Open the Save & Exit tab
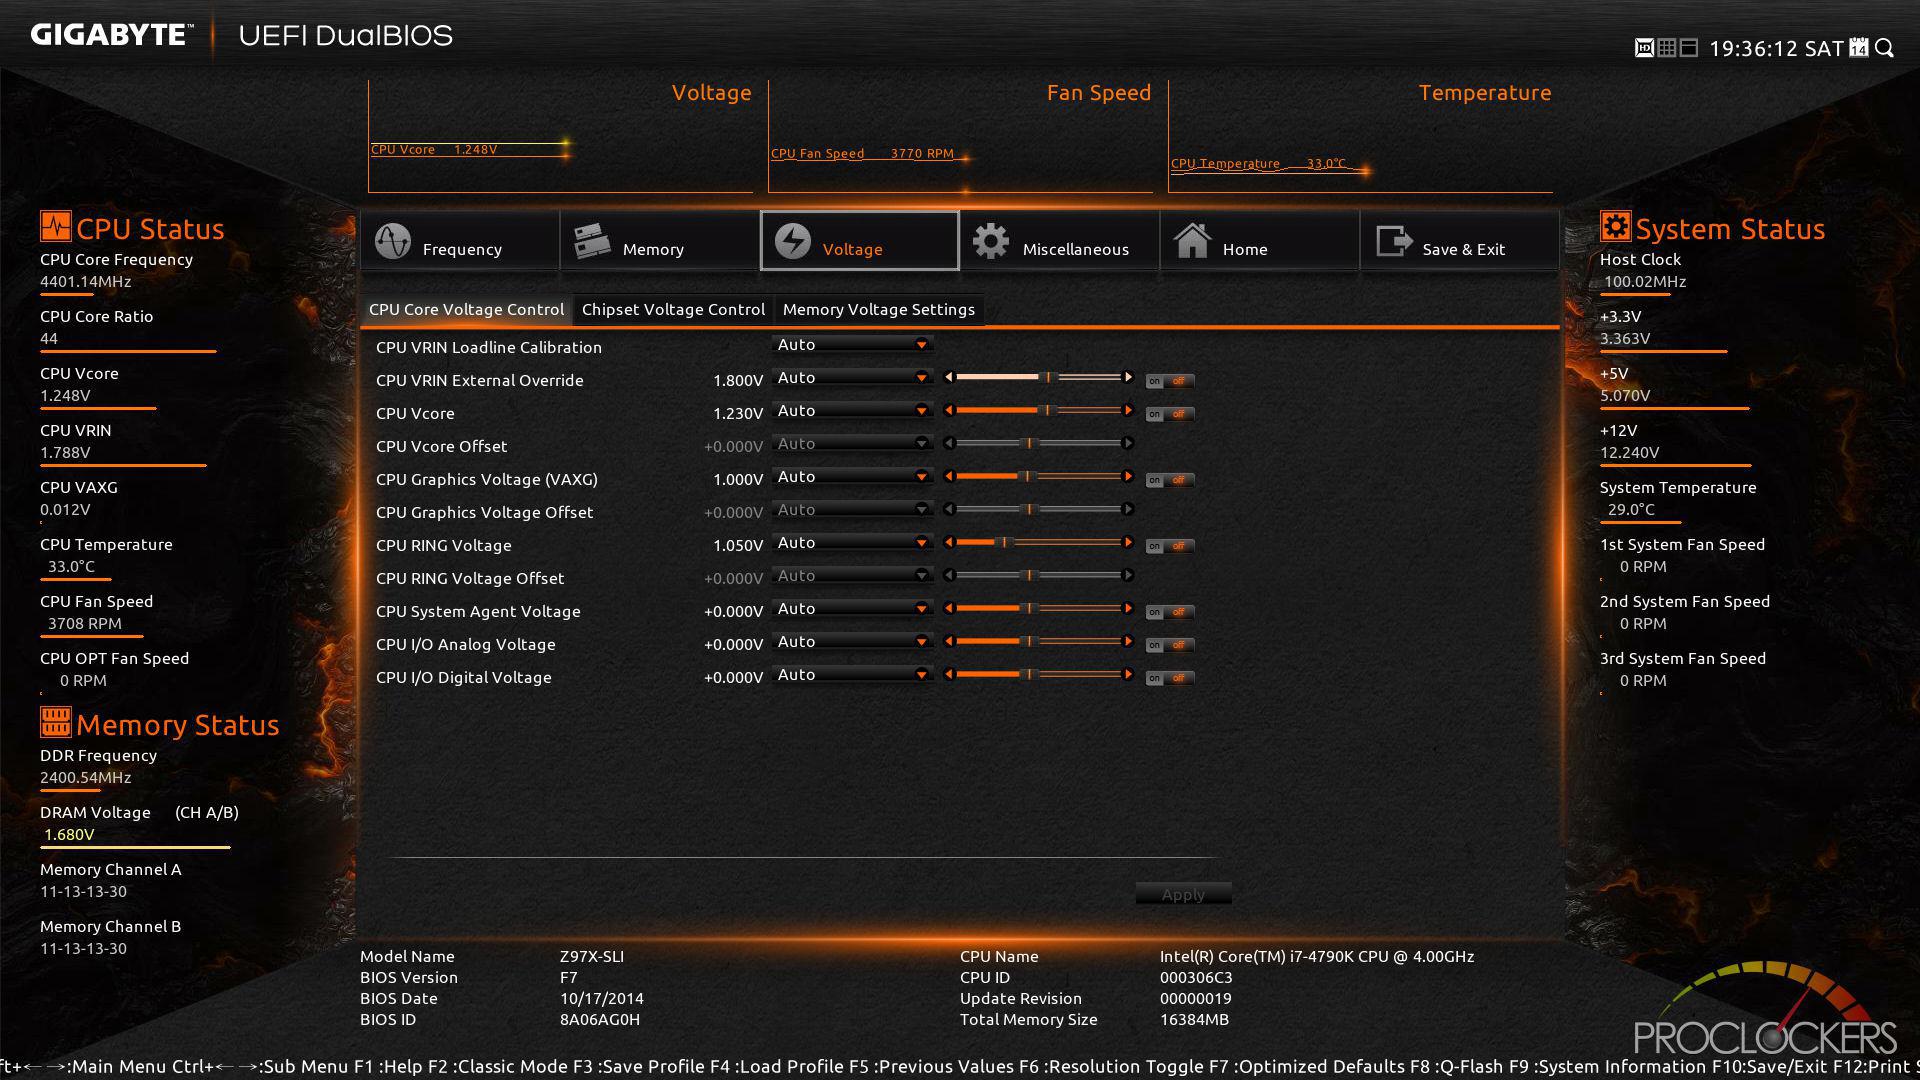Screen dimensions: 1920x1080 pos(1460,241)
